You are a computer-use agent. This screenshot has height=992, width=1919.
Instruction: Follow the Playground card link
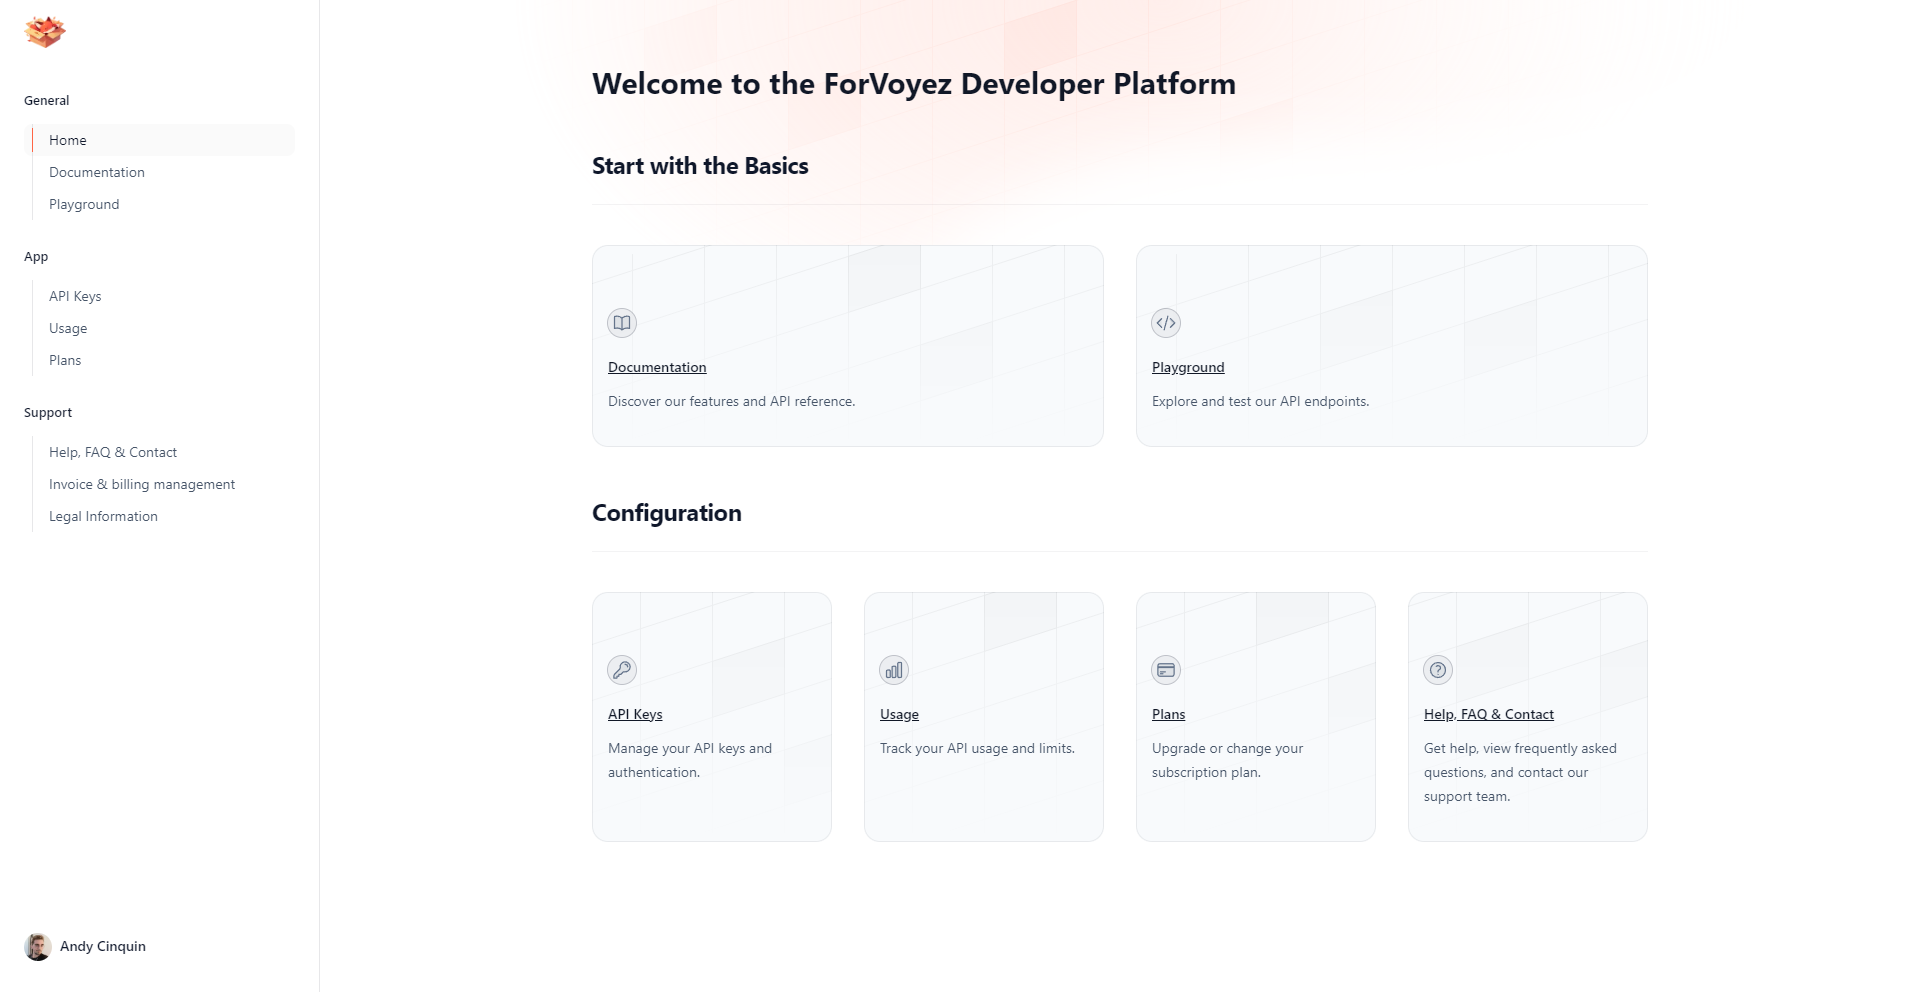pyautogui.click(x=1188, y=367)
